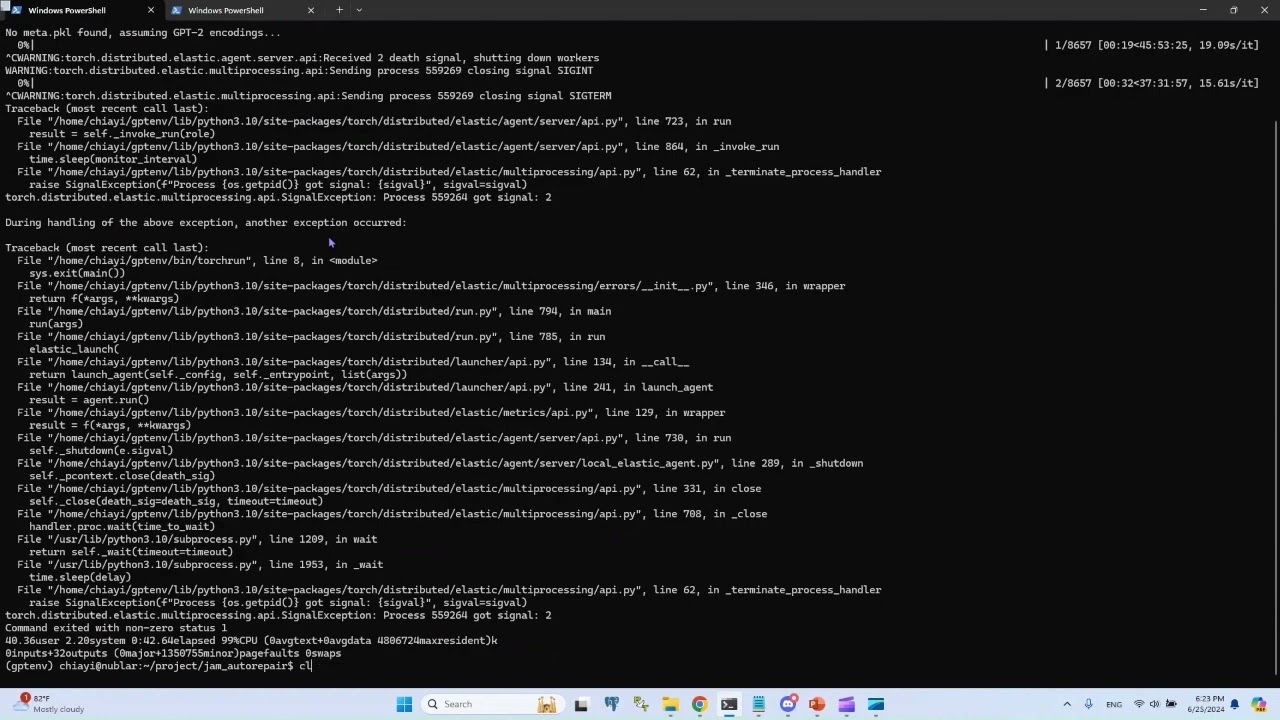Open Task View from the taskbar

[x=581, y=704]
